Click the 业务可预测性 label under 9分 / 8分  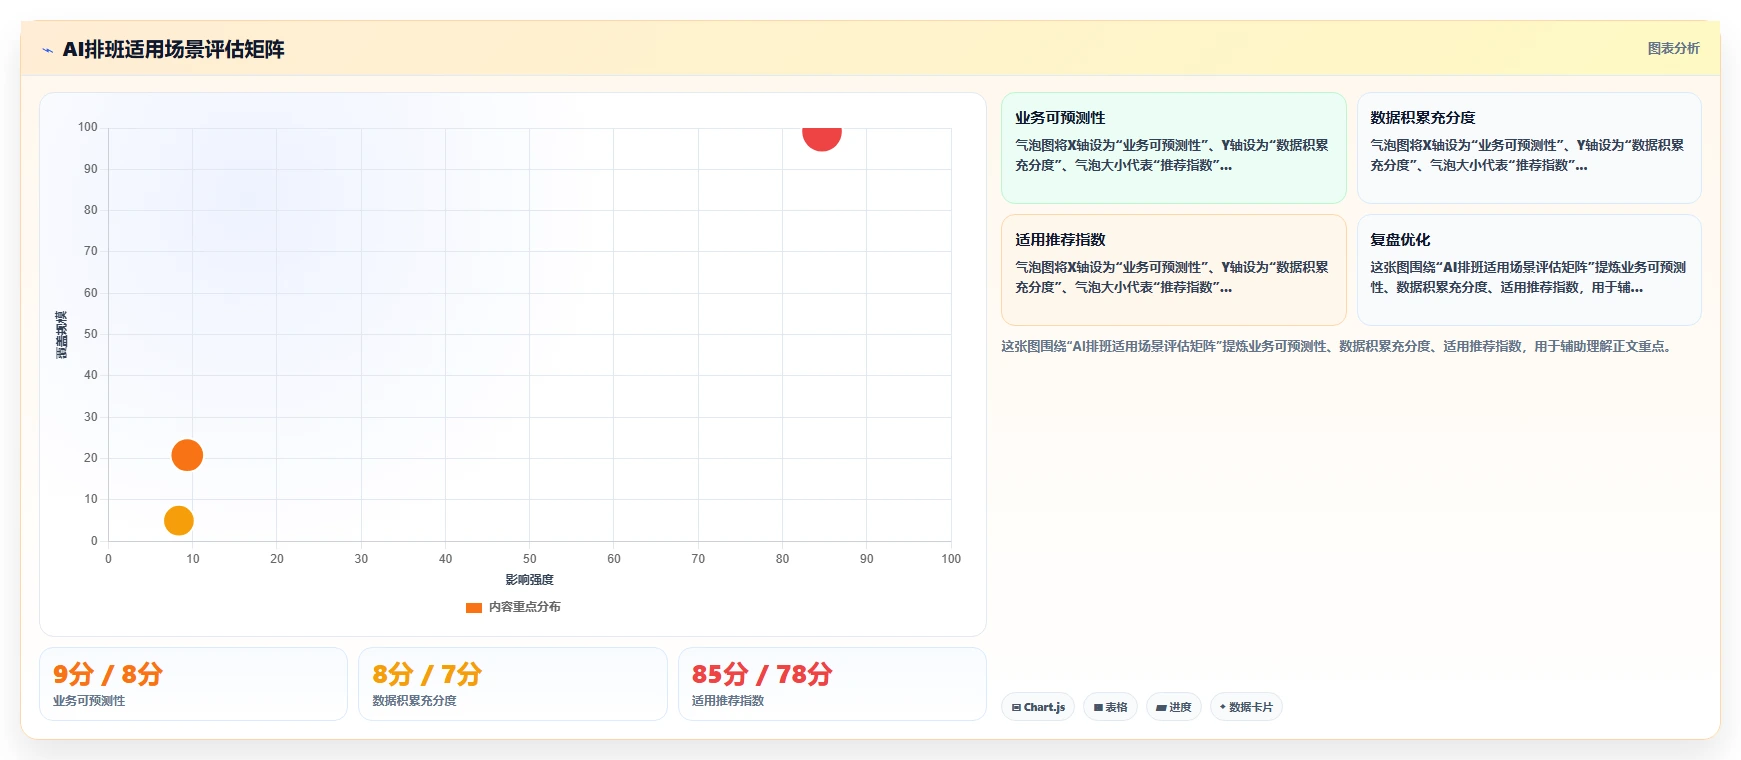[x=89, y=701]
